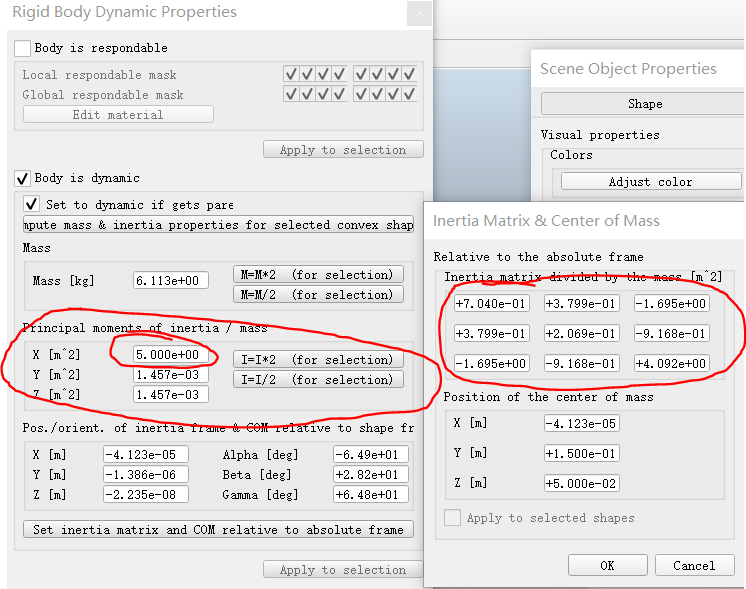The height and width of the screenshot is (589, 746).
Task: Uncheck the Body is dynamic checkbox
Action: coord(23,178)
